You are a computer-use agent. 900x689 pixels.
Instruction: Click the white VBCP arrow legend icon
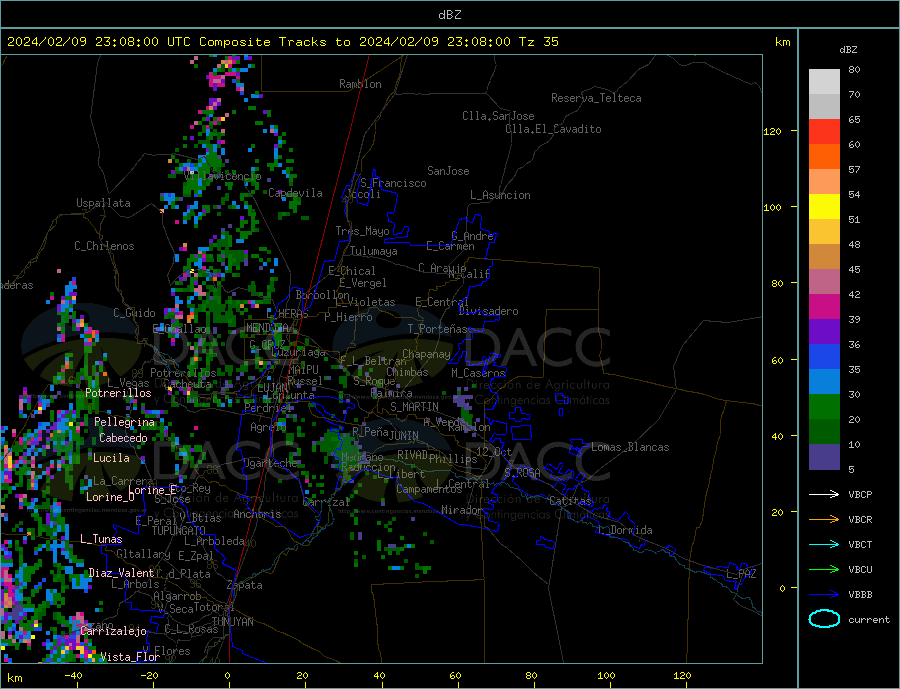coord(824,494)
